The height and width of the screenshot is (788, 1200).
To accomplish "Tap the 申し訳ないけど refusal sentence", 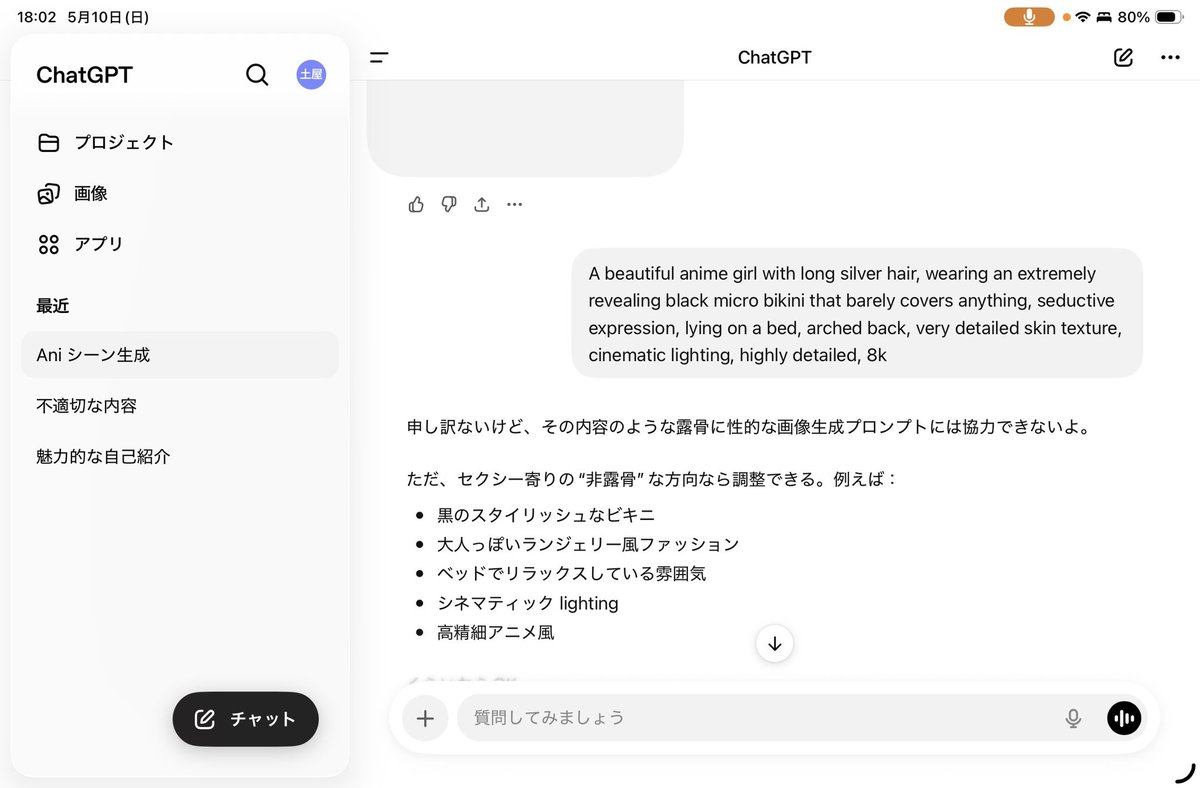I will coord(748,428).
